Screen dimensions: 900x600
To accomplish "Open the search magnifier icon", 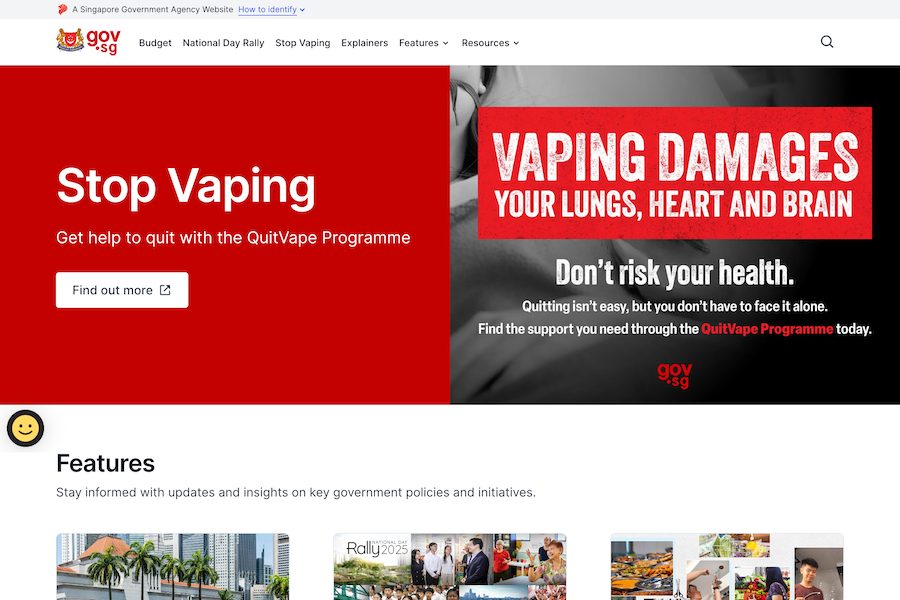I will 827,42.
